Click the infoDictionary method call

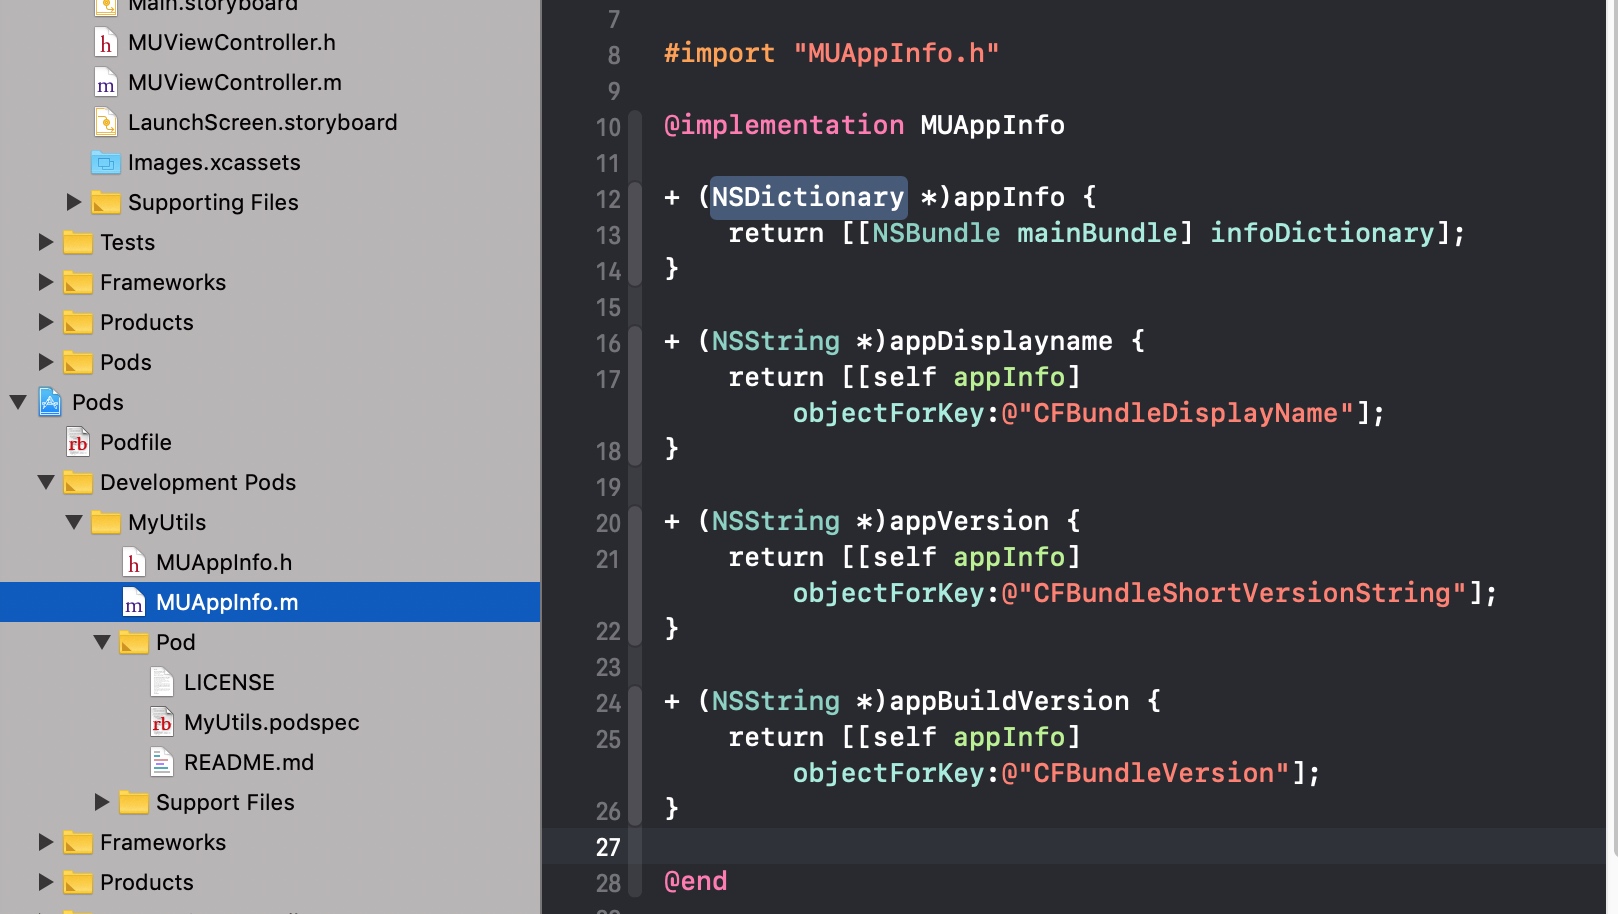(1322, 233)
